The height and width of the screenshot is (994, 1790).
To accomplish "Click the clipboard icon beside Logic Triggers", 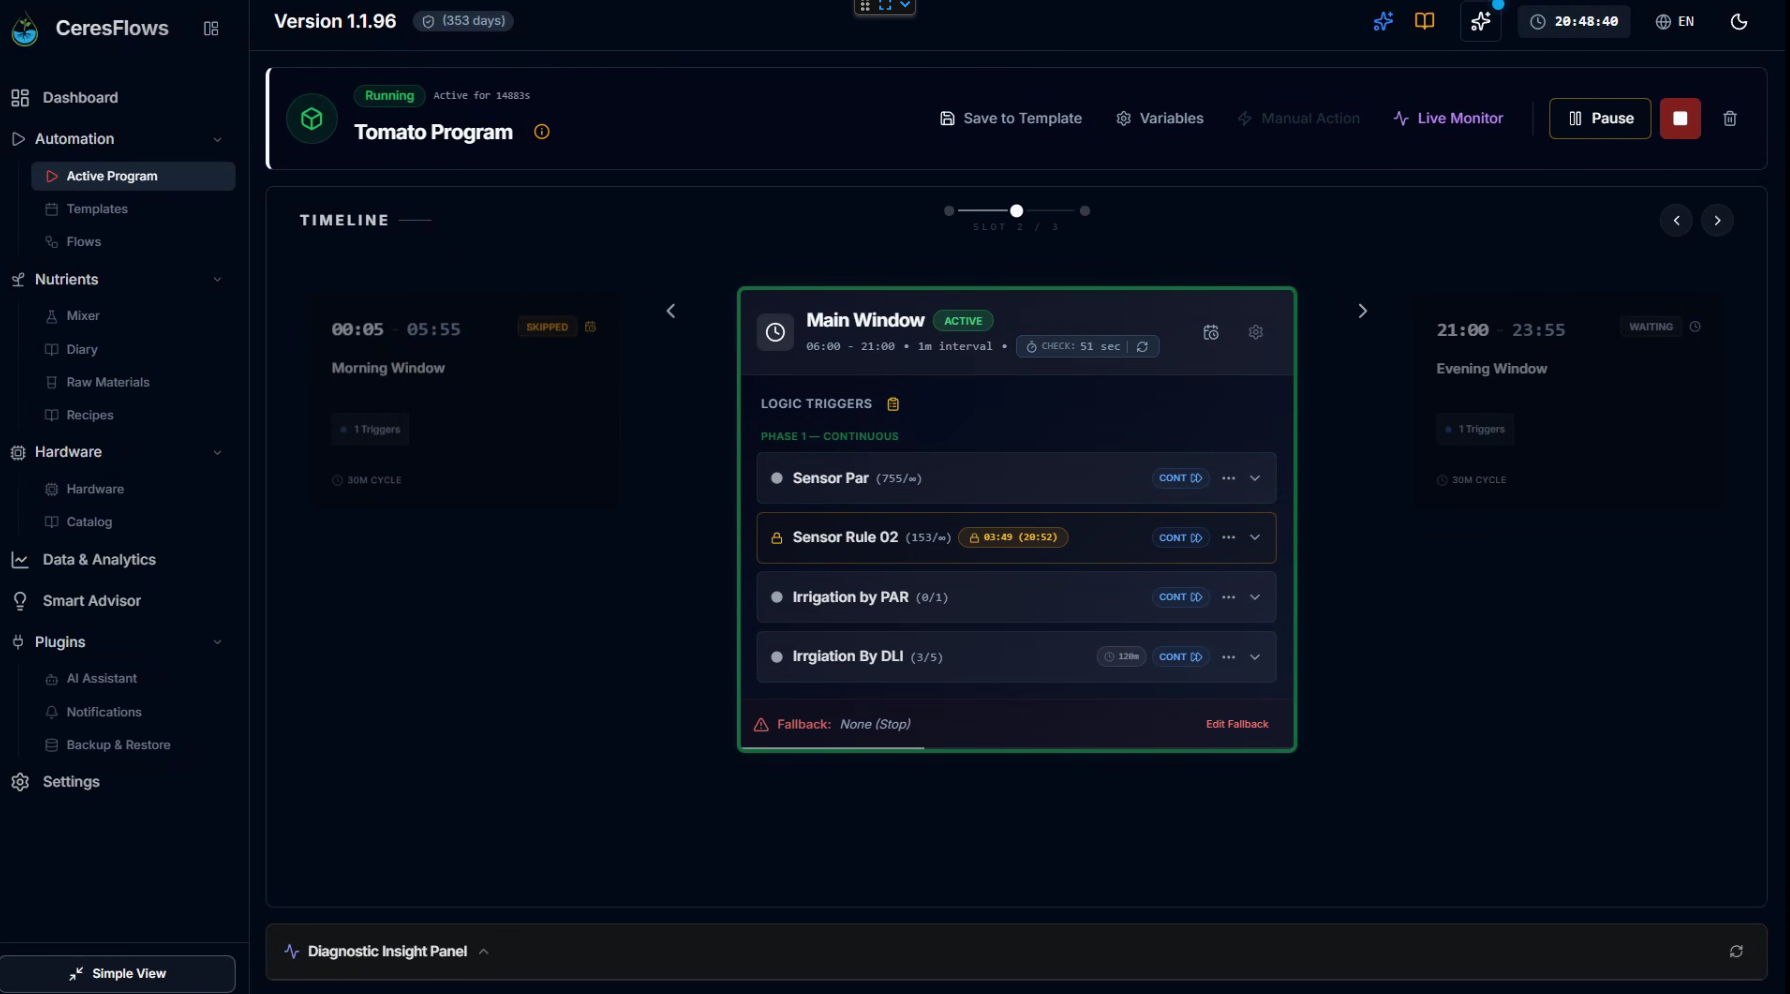I will coord(893,404).
